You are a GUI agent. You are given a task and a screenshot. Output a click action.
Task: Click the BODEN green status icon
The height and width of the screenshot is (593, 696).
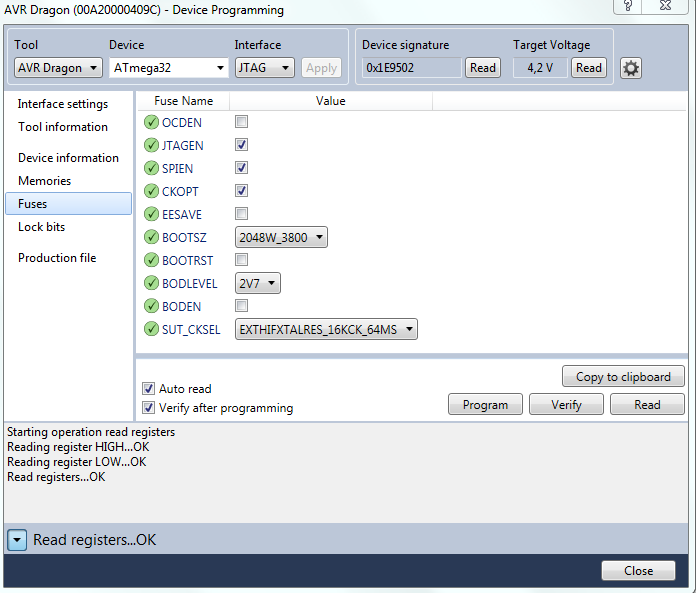151,306
